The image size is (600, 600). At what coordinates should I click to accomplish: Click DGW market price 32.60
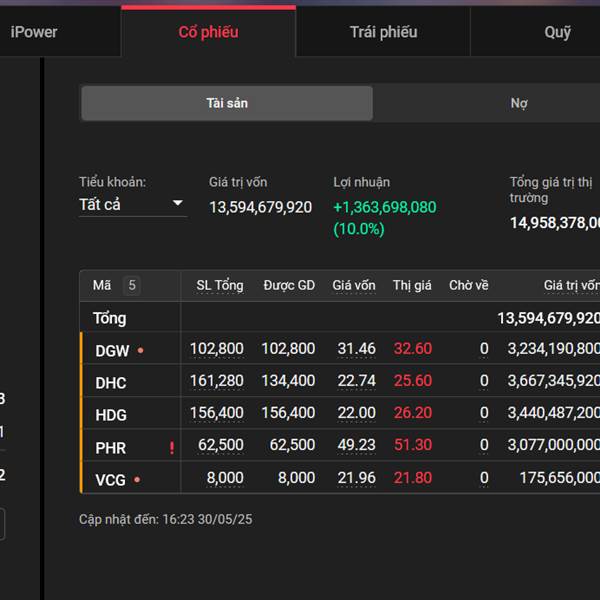pos(413,349)
